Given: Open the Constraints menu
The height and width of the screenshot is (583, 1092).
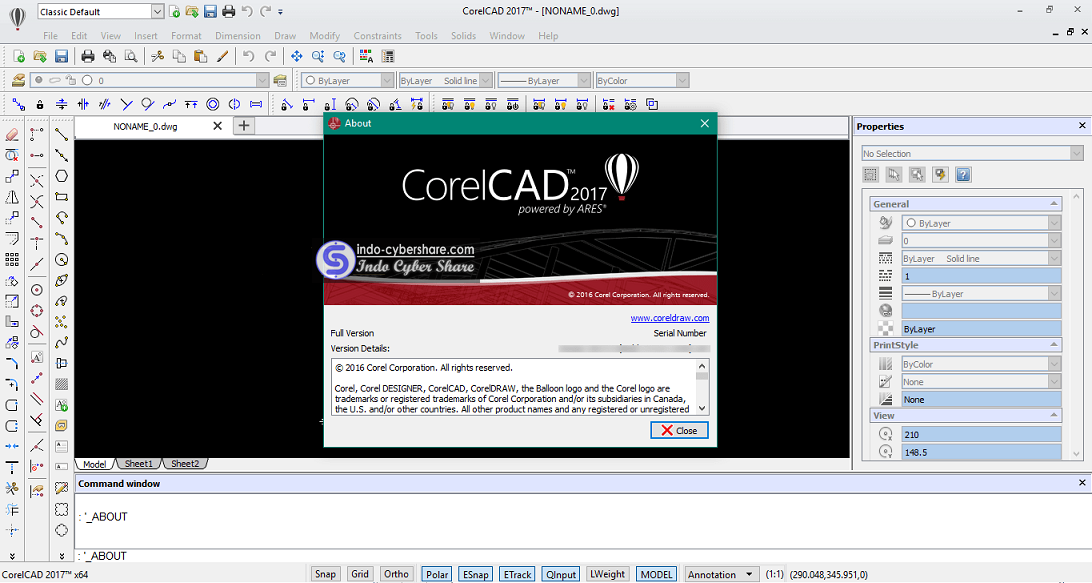Looking at the screenshot, I should click(377, 36).
